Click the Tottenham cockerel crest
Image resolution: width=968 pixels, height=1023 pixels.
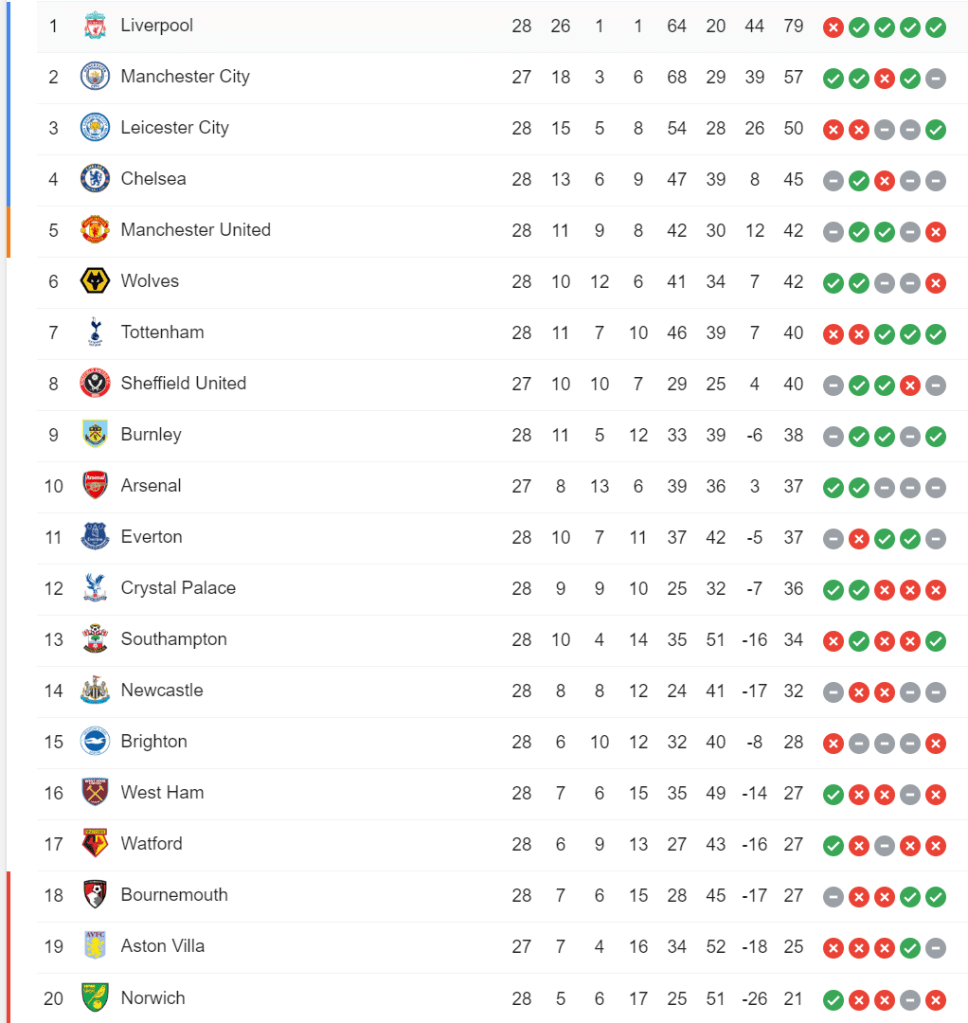coord(95,332)
